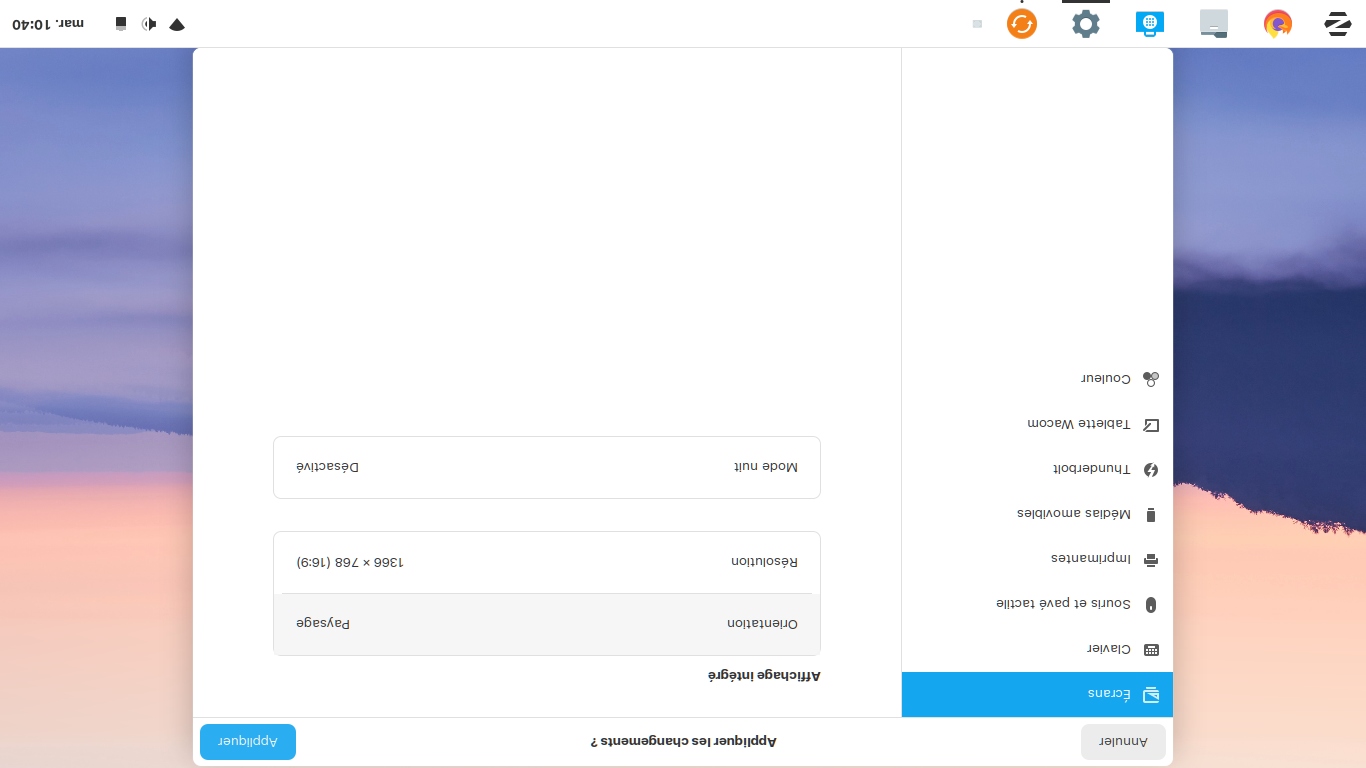
Task: Select Écrans in the settings sidebar
Action: pos(1037,694)
